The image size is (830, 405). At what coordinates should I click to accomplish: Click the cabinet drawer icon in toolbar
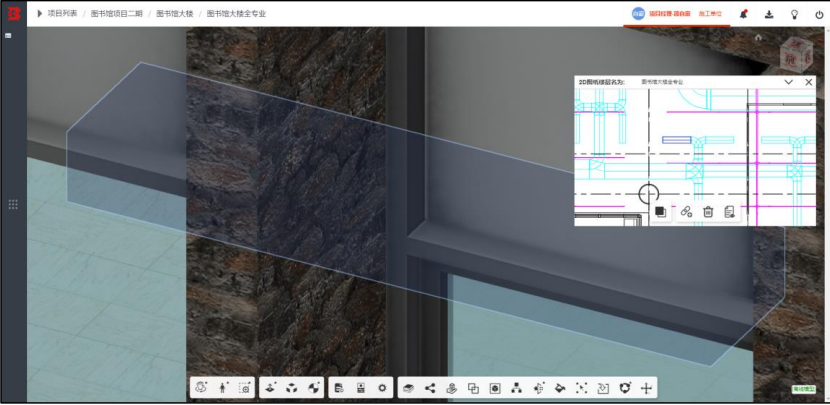tap(361, 388)
